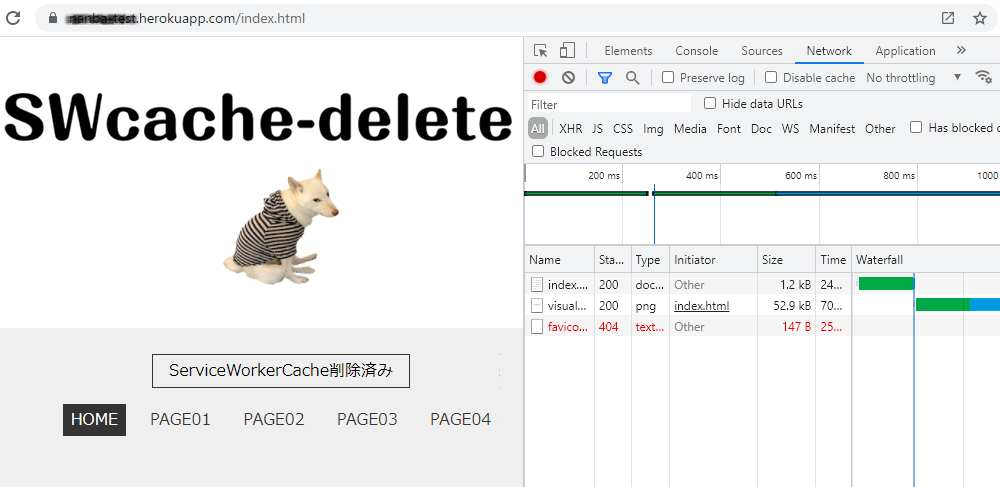Bookmark this page with star icon
This screenshot has height=487, width=1000.
click(x=979, y=18)
